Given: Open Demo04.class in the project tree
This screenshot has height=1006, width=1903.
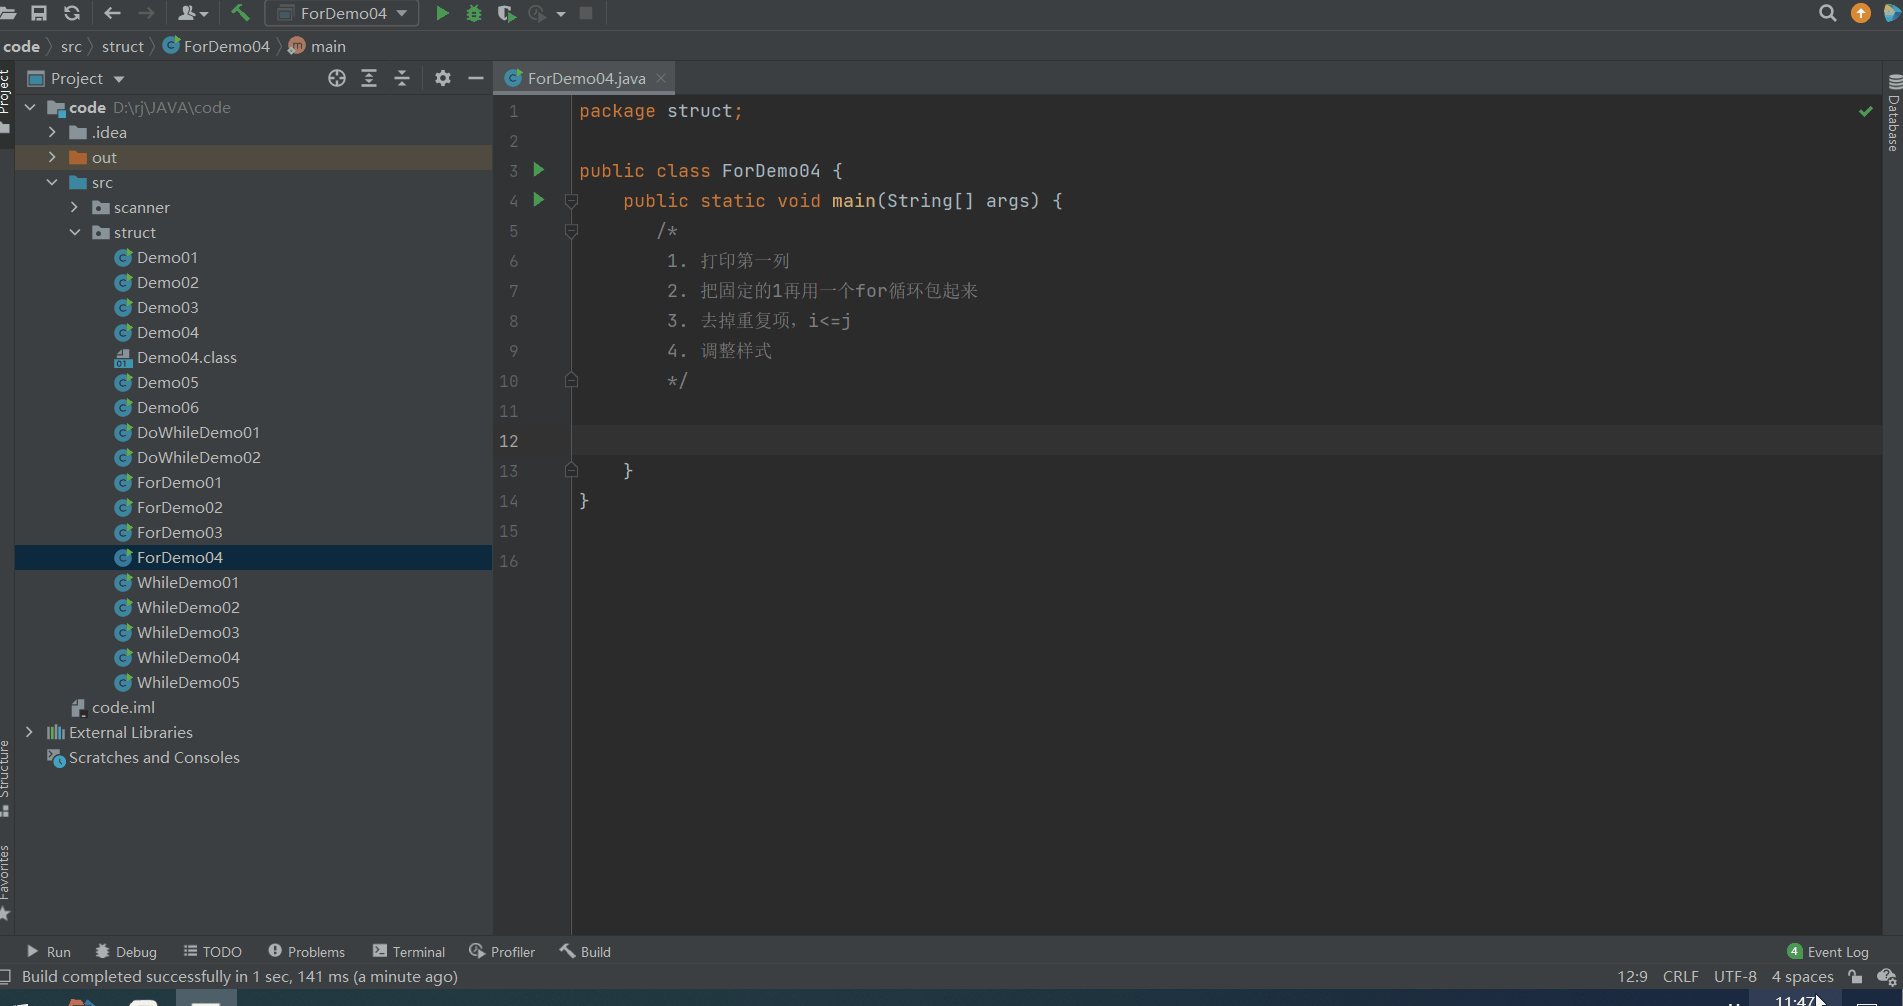Looking at the screenshot, I should 186,357.
